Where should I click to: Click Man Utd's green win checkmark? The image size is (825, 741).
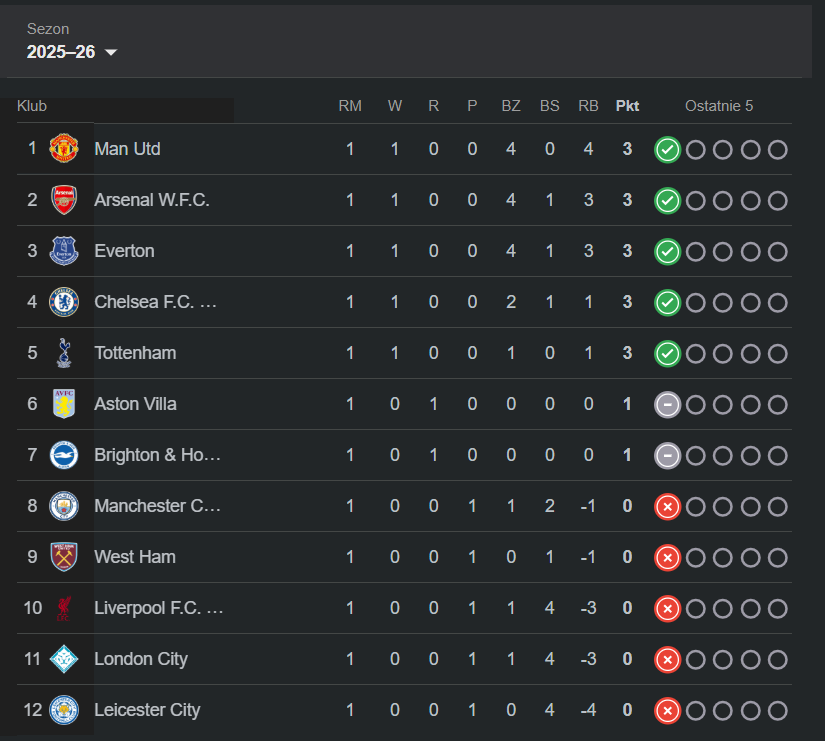pyautogui.click(x=667, y=149)
